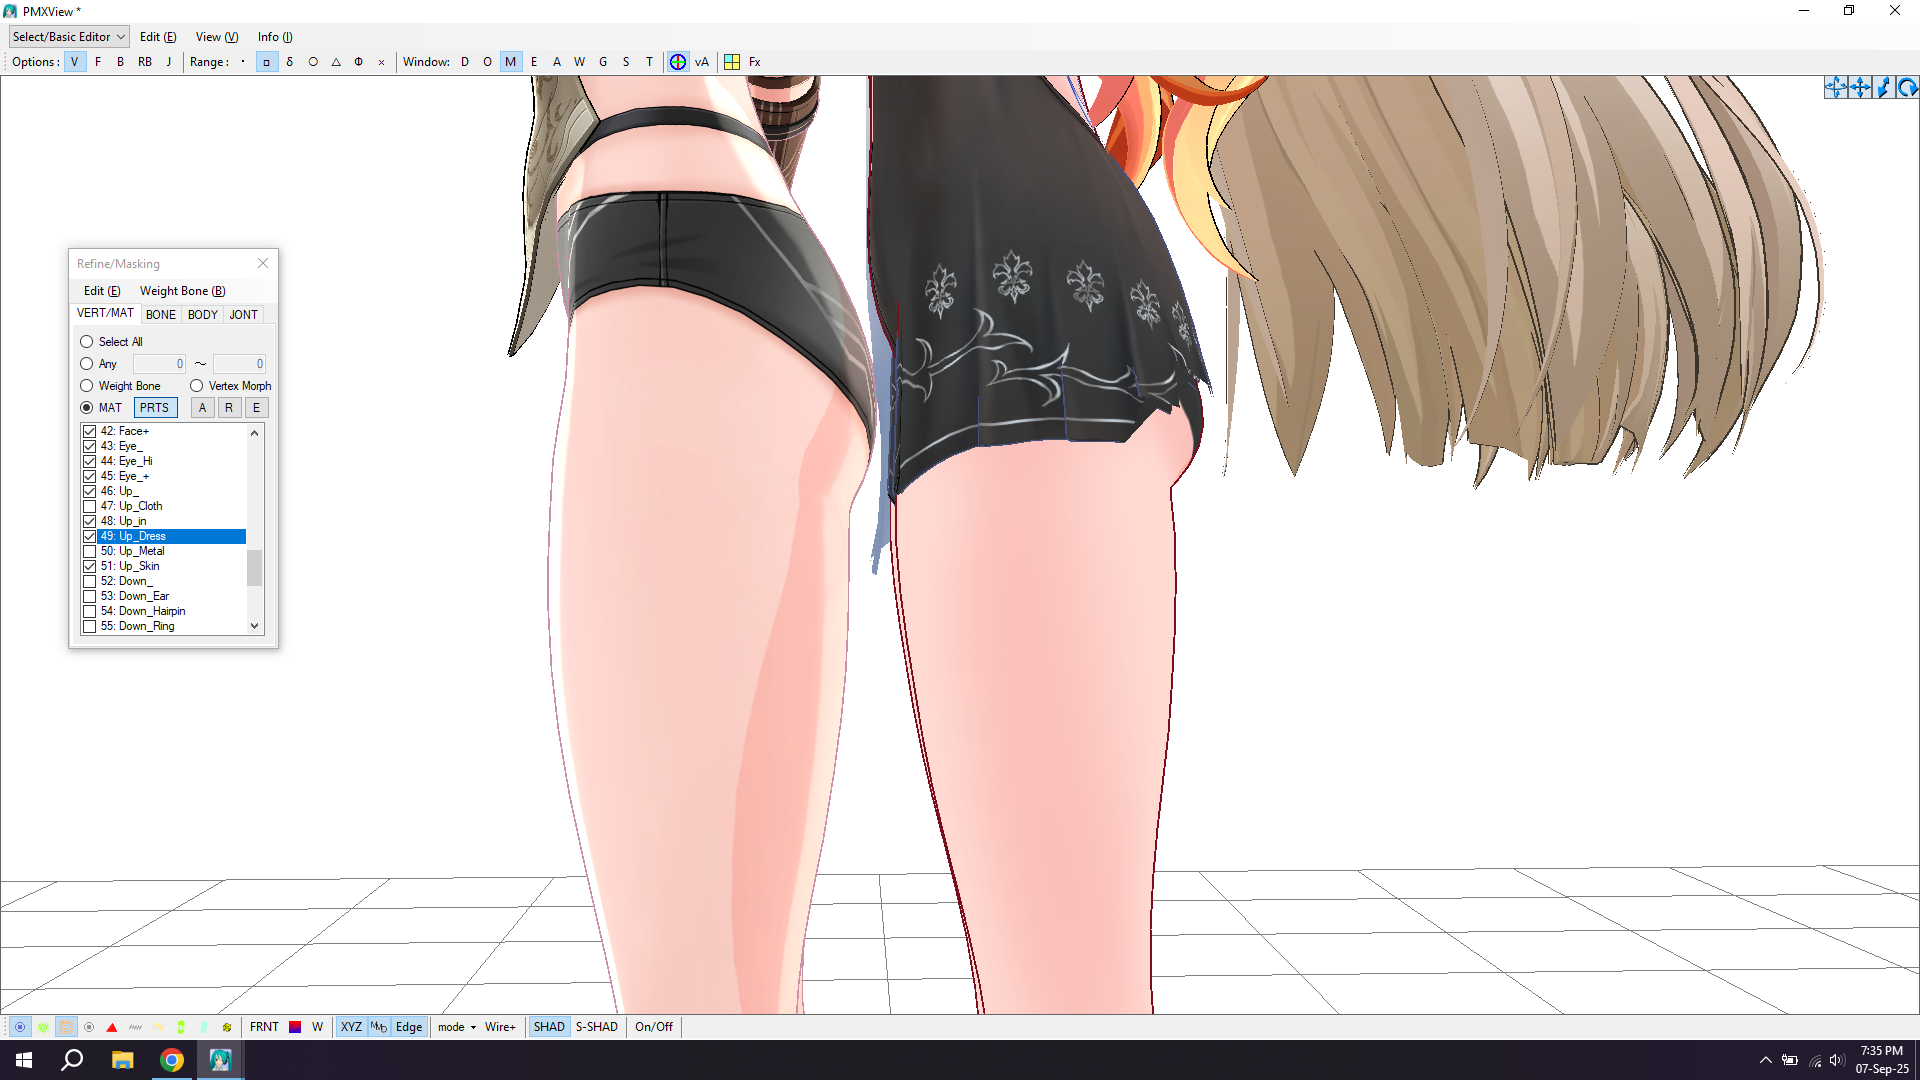Click the colored crosshair circle toolbar icon
Screen dimensions: 1920x1080
pyautogui.click(x=678, y=62)
